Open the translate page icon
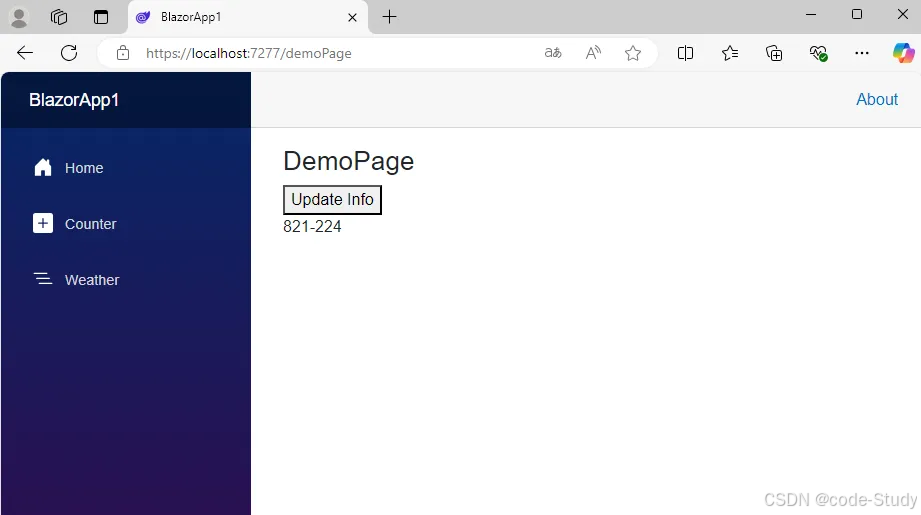This screenshot has height=515, width=921. [x=553, y=53]
